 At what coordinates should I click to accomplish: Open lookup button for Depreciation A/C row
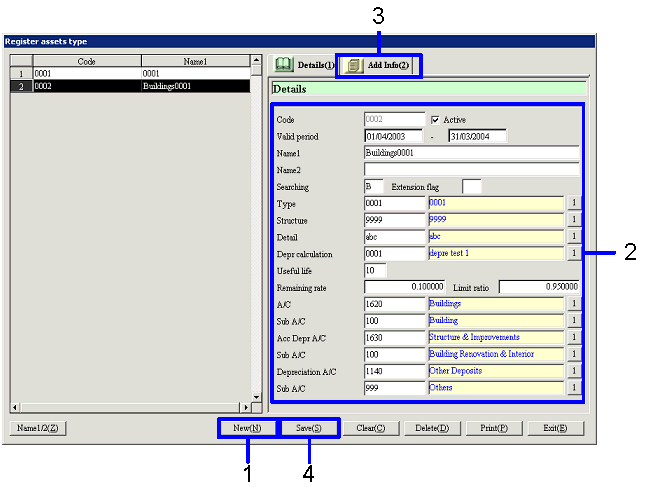click(x=574, y=371)
